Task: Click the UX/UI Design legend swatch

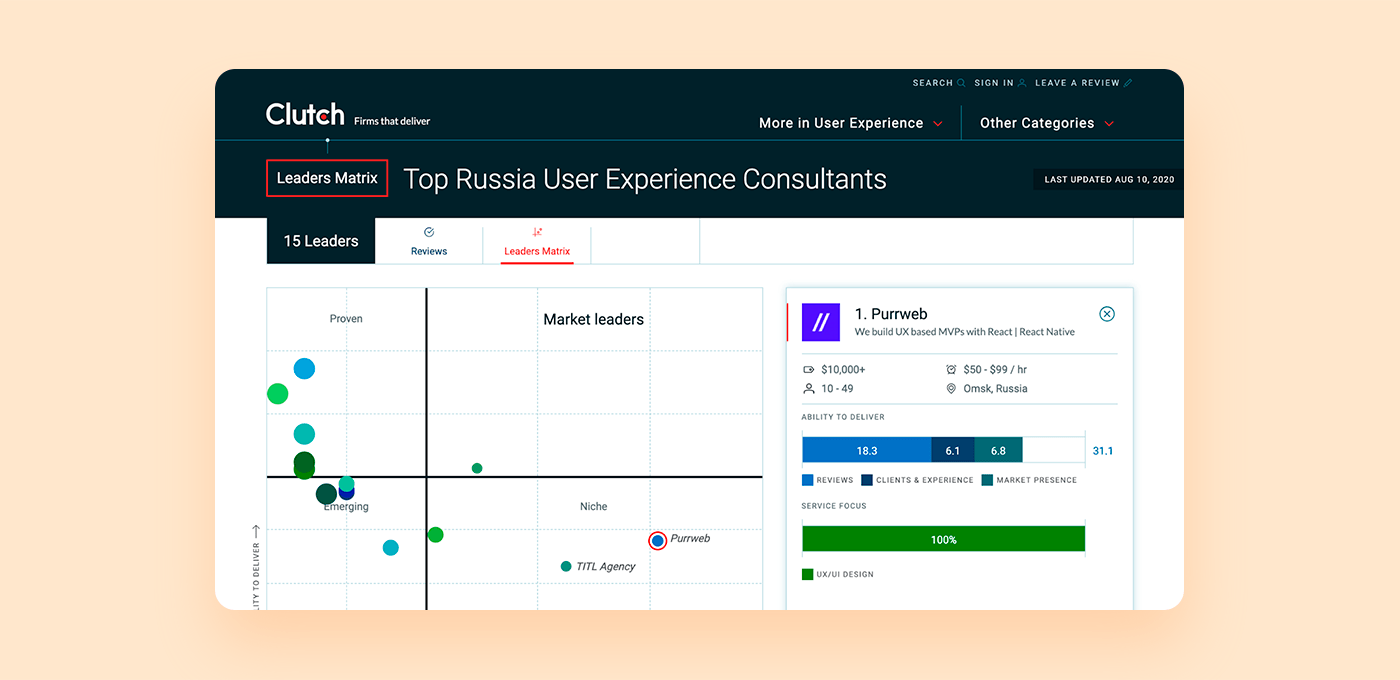Action: 807,574
